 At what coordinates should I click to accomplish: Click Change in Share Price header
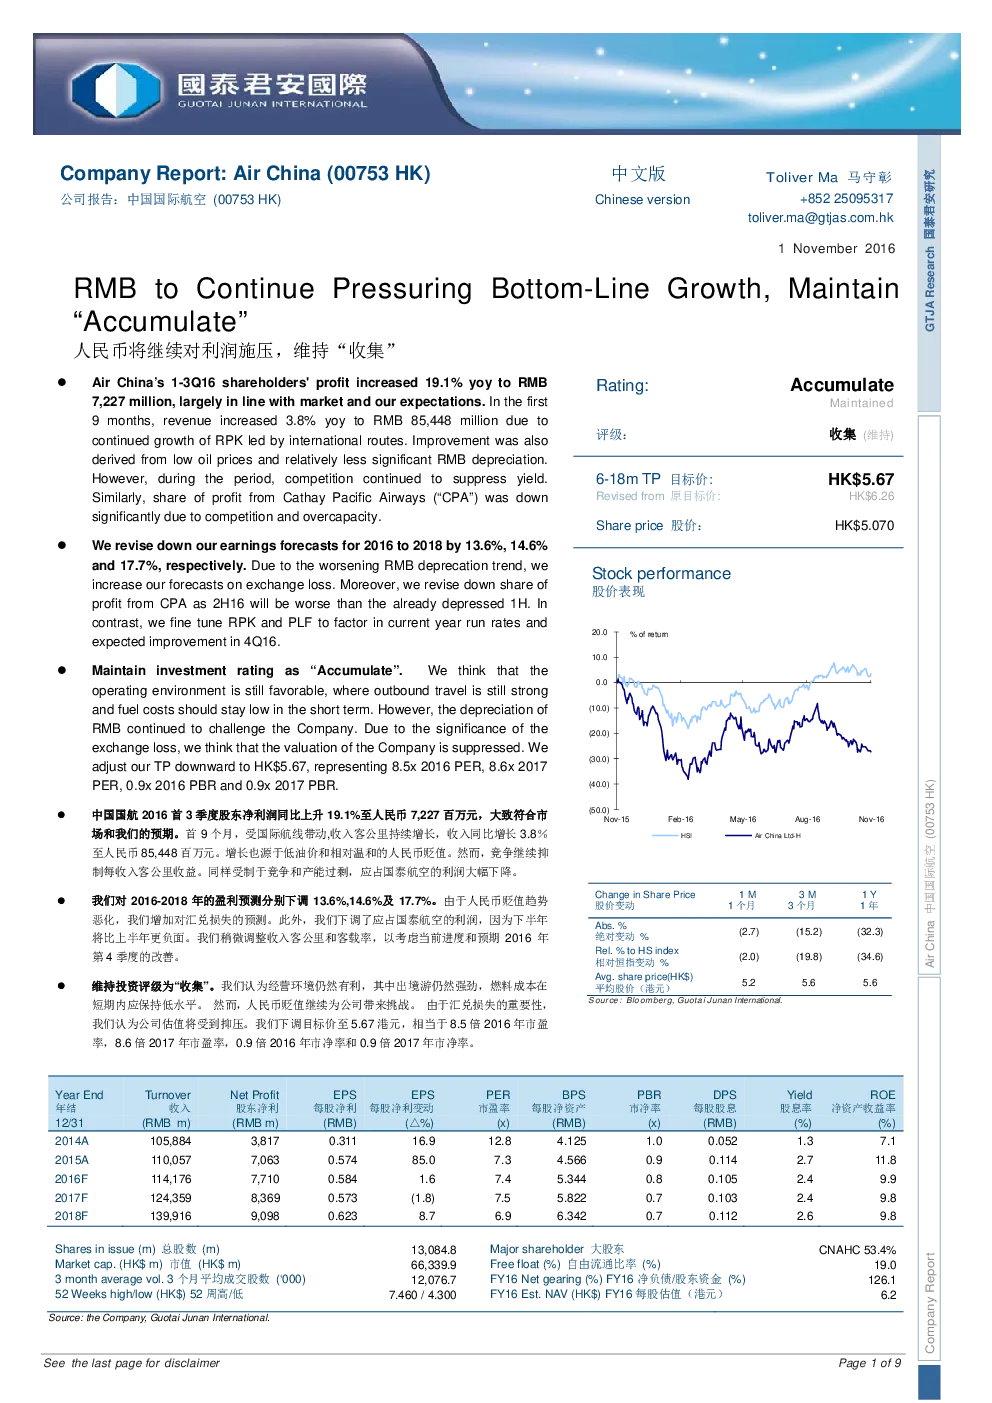point(644,895)
